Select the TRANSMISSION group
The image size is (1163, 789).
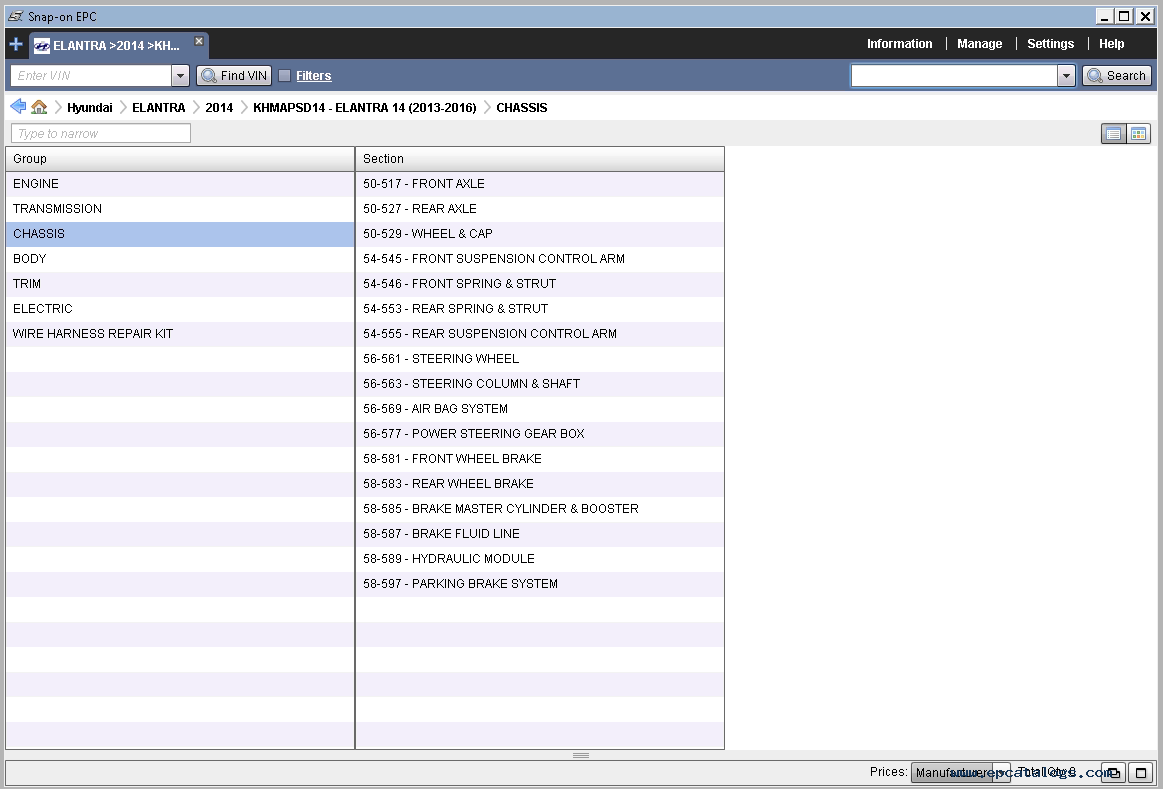click(180, 209)
